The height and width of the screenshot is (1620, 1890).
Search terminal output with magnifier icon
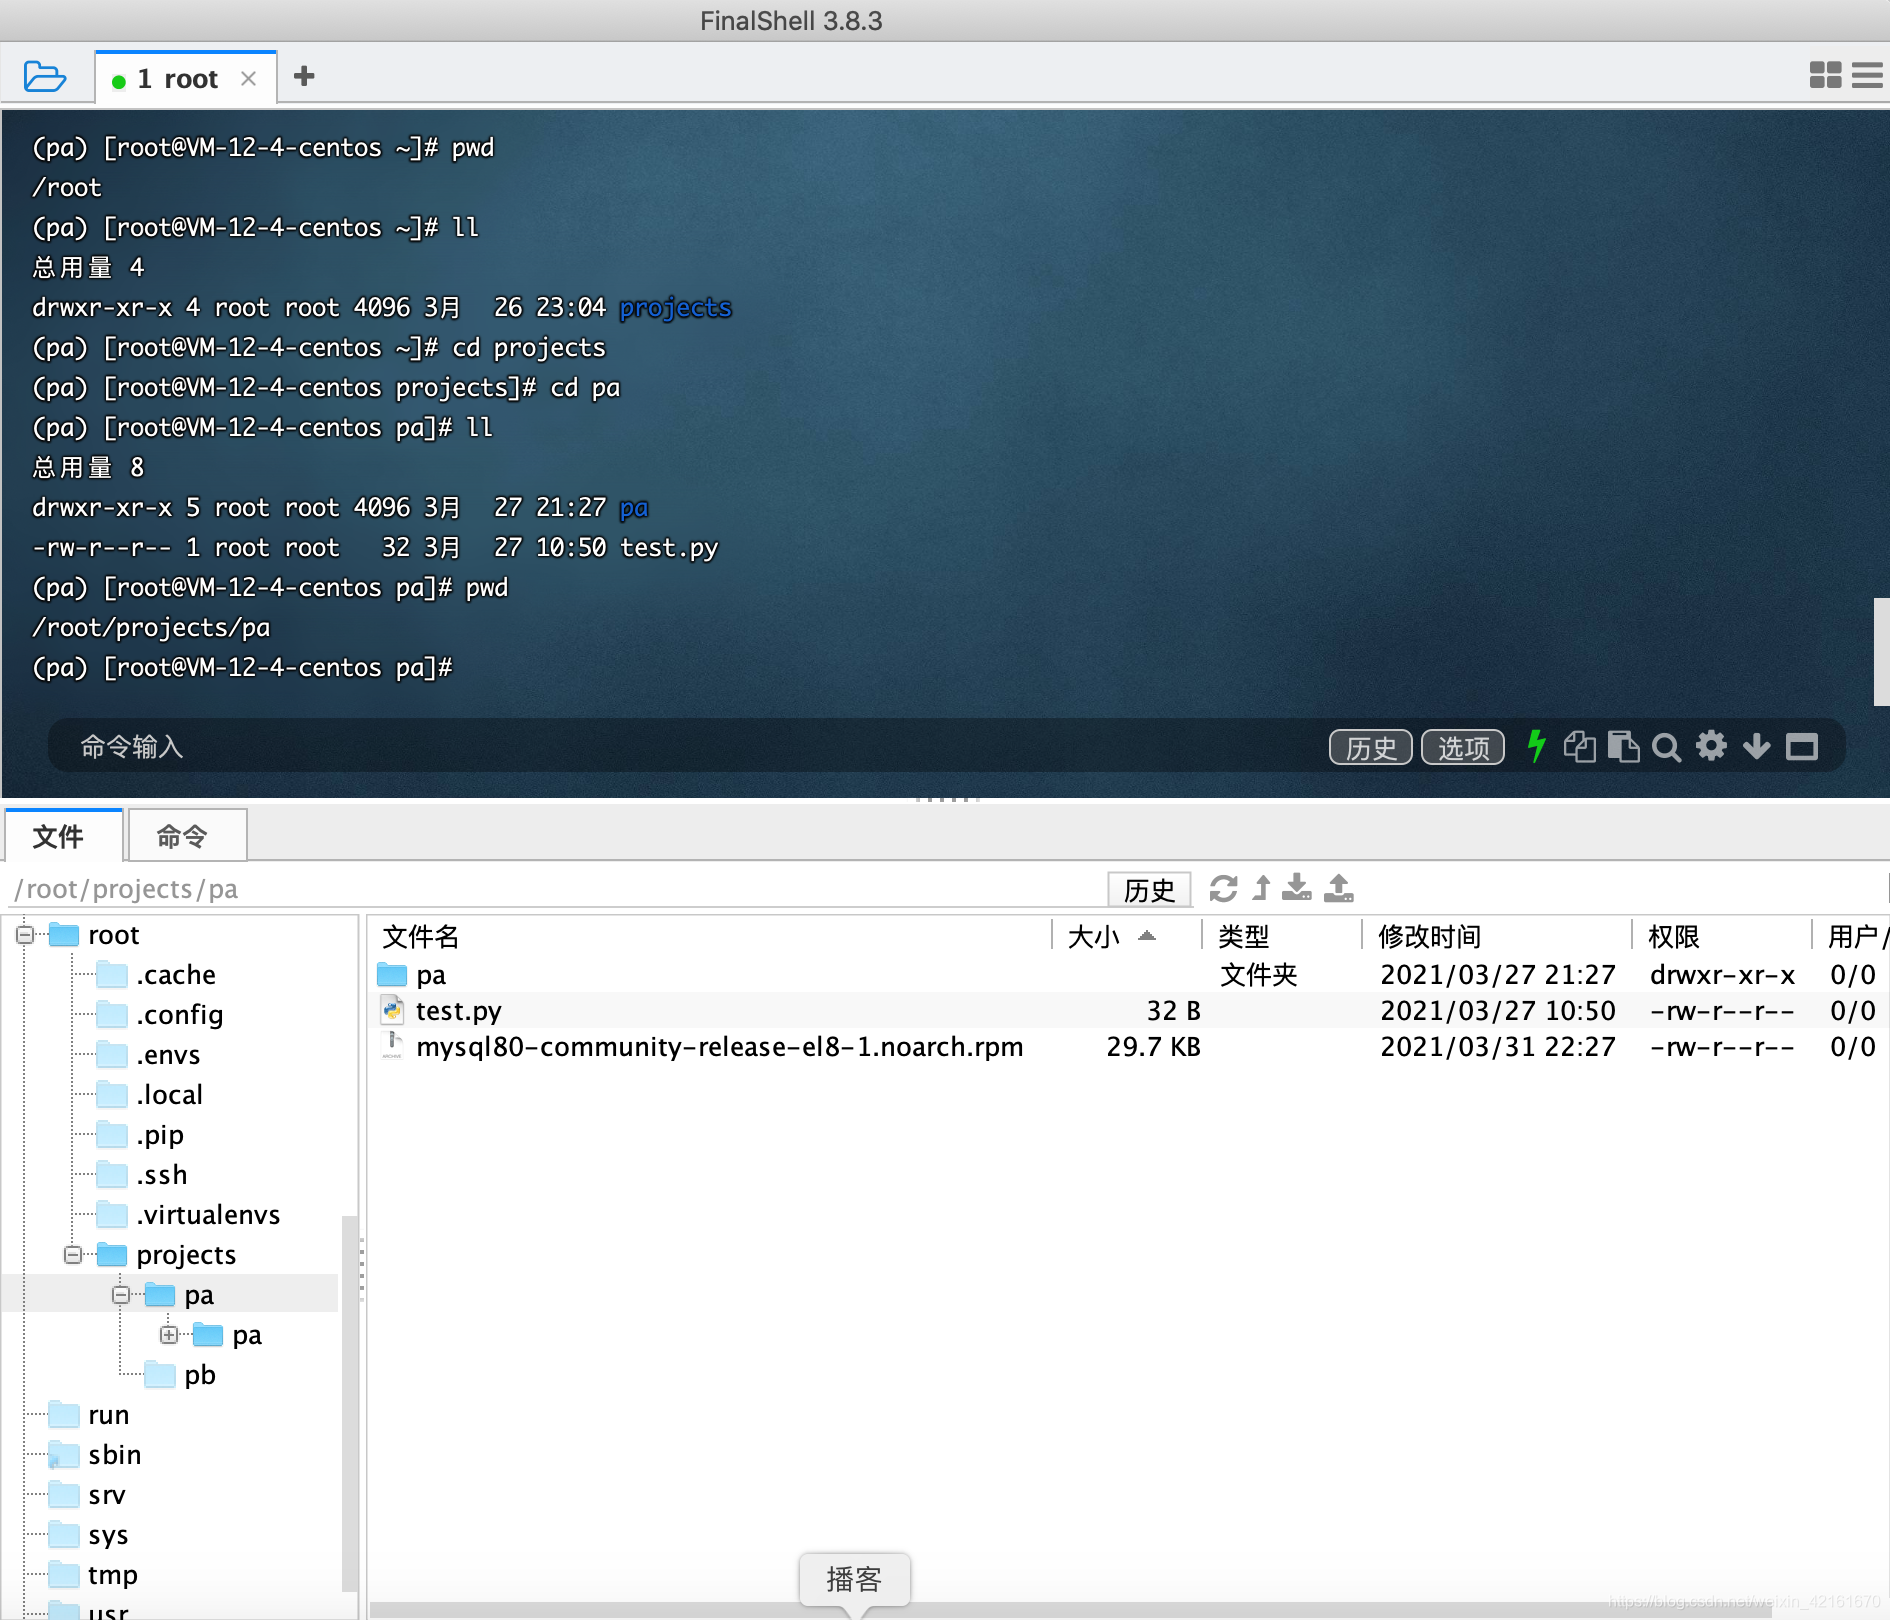(x=1666, y=747)
